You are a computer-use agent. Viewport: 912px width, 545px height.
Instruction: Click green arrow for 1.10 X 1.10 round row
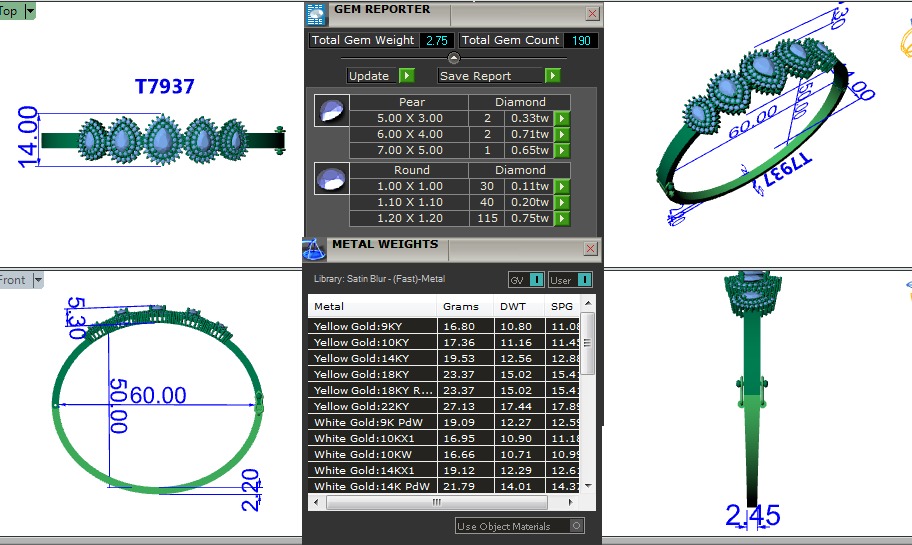click(562, 202)
